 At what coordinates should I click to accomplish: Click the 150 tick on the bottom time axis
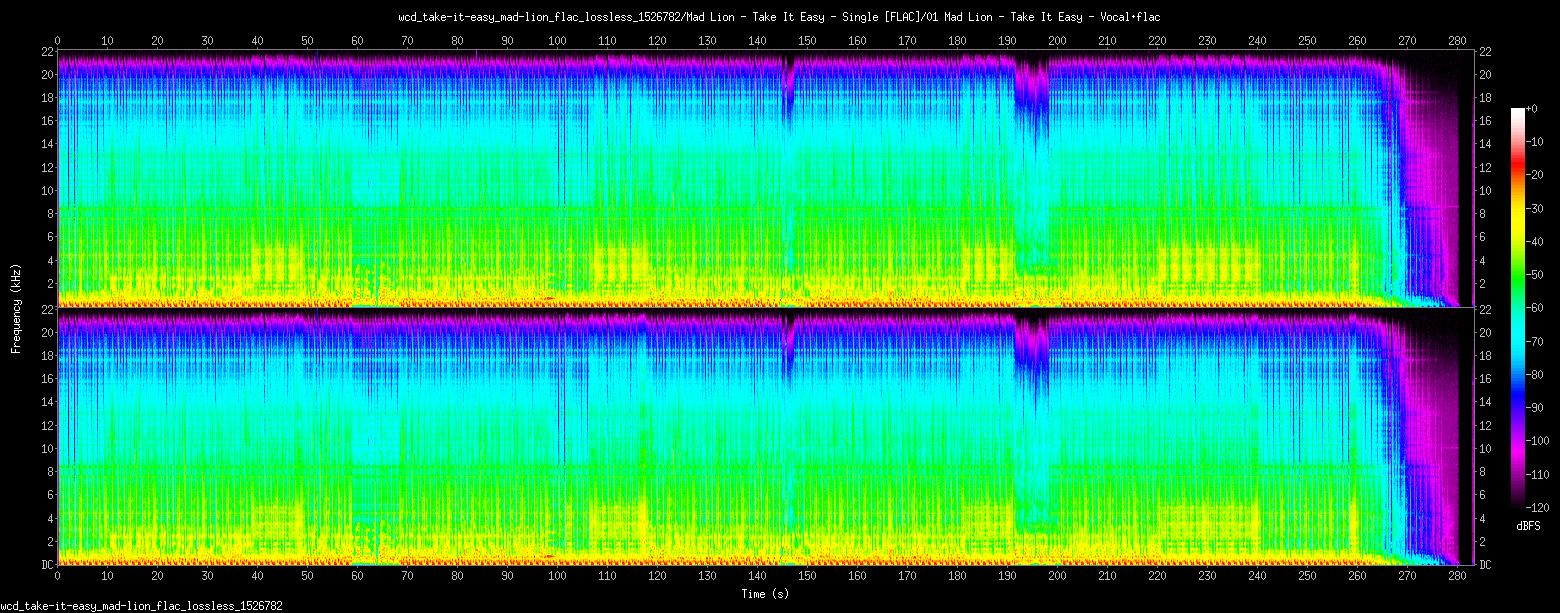point(807,577)
